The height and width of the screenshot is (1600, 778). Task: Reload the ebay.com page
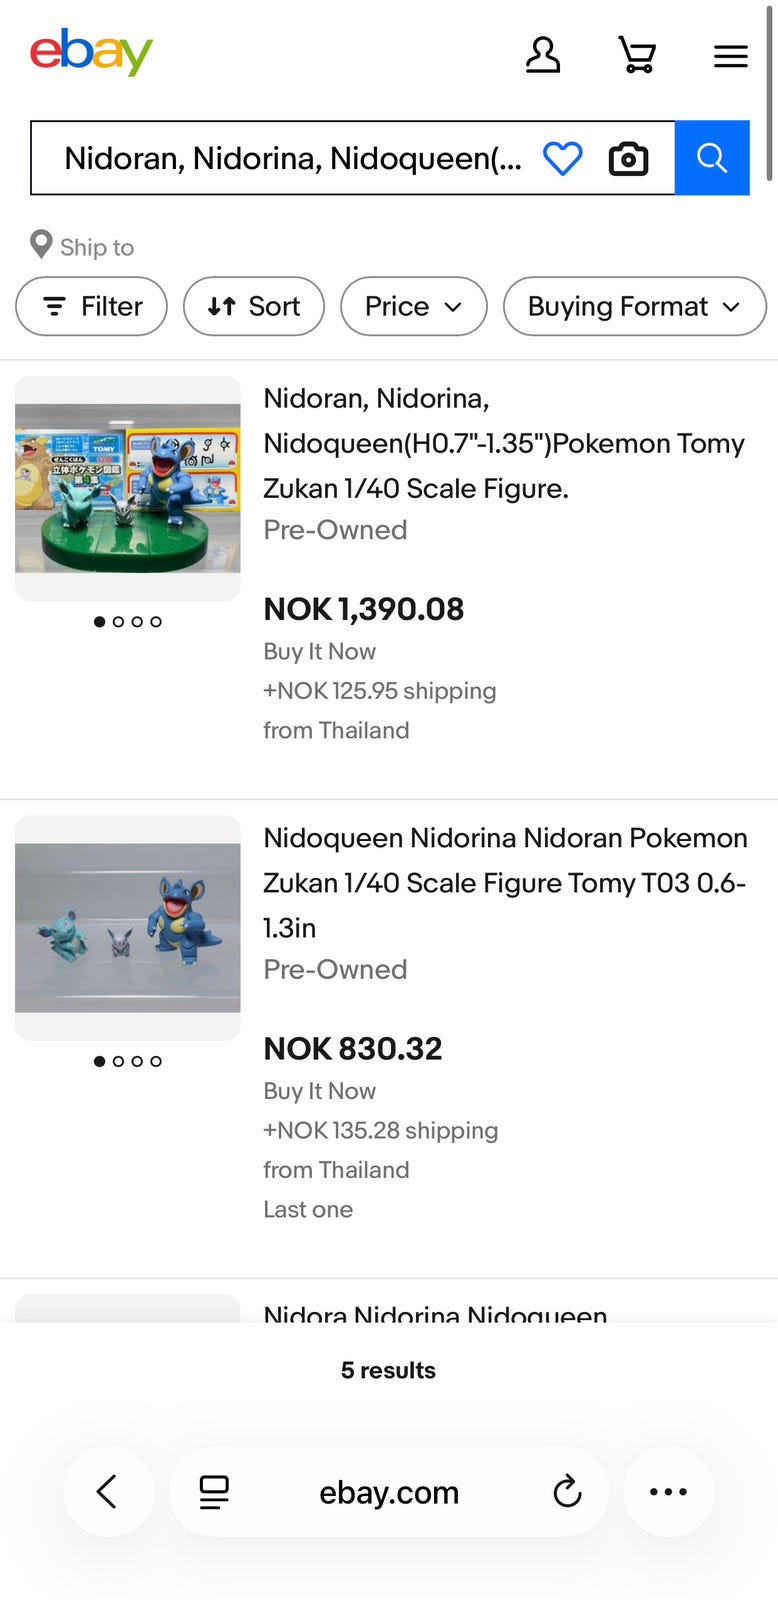tap(567, 1491)
